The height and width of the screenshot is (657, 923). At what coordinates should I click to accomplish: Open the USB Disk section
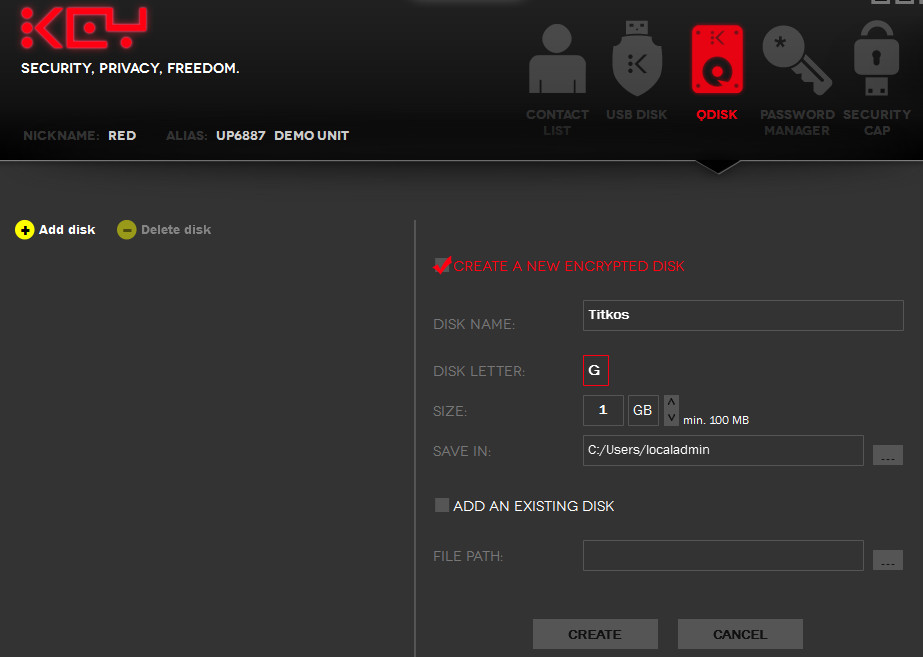click(x=636, y=62)
